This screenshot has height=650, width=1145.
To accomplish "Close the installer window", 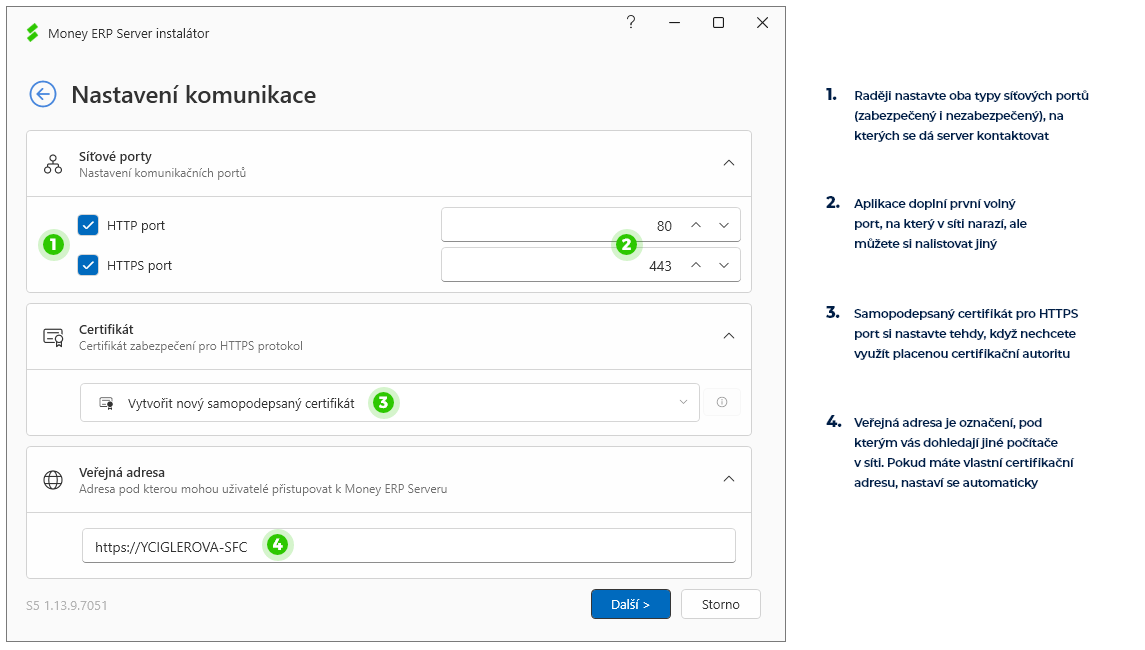I will click(x=762, y=23).
